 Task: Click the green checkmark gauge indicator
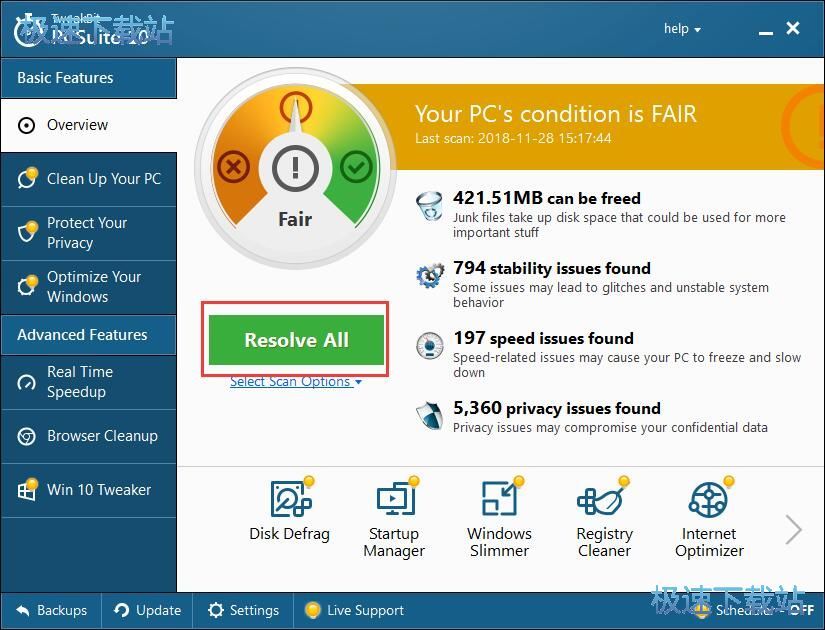pyautogui.click(x=356, y=167)
